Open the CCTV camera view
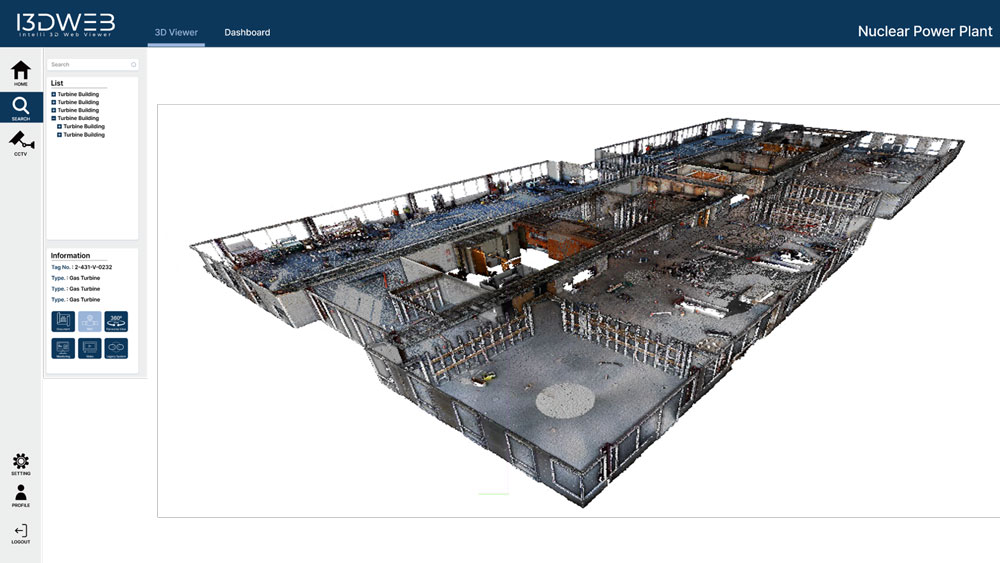This screenshot has width=1000, height=563. 21,142
